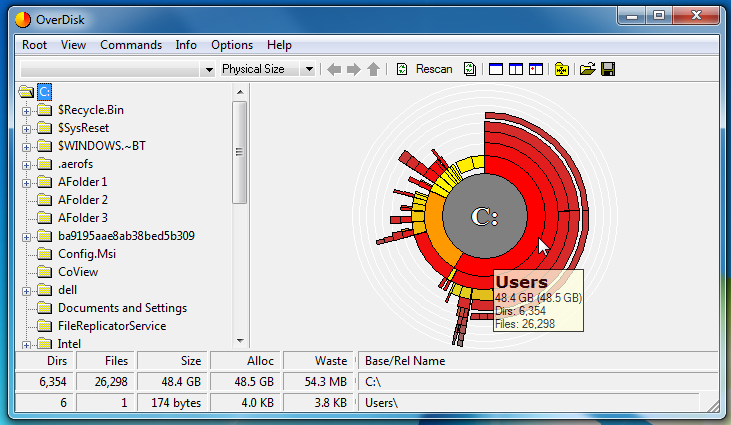Select the .aerofs folder name
The image size is (731, 425).
coord(76,164)
